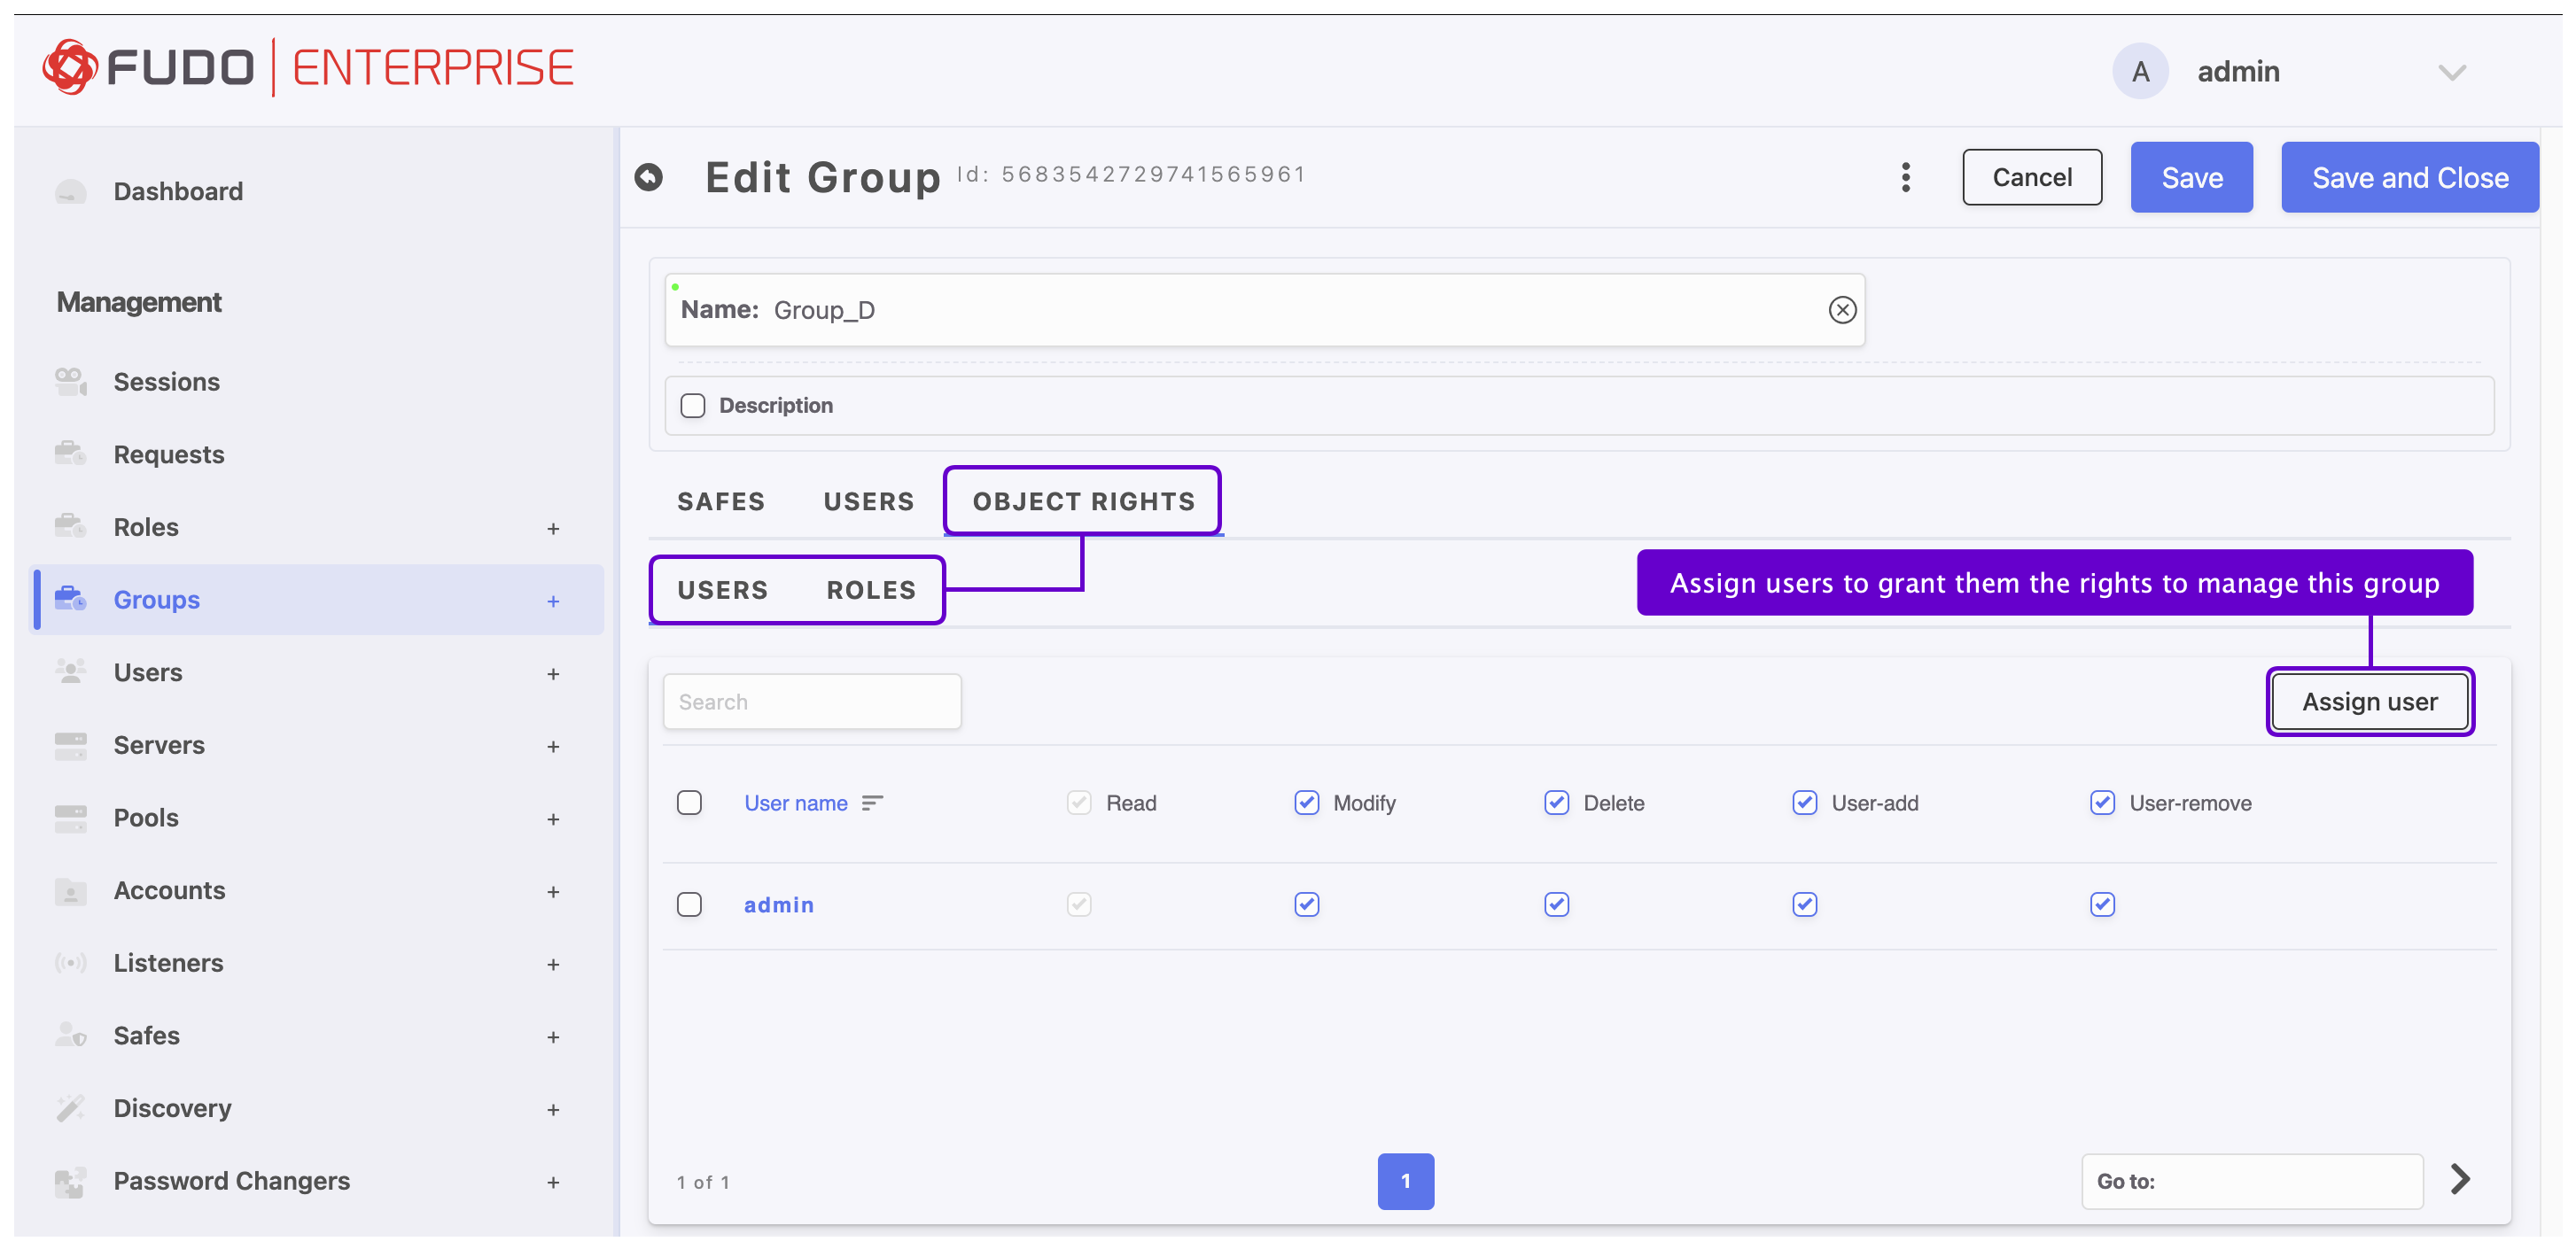The height and width of the screenshot is (1257, 2576).
Task: Switch to the SAFES tab
Action: [x=720, y=501]
